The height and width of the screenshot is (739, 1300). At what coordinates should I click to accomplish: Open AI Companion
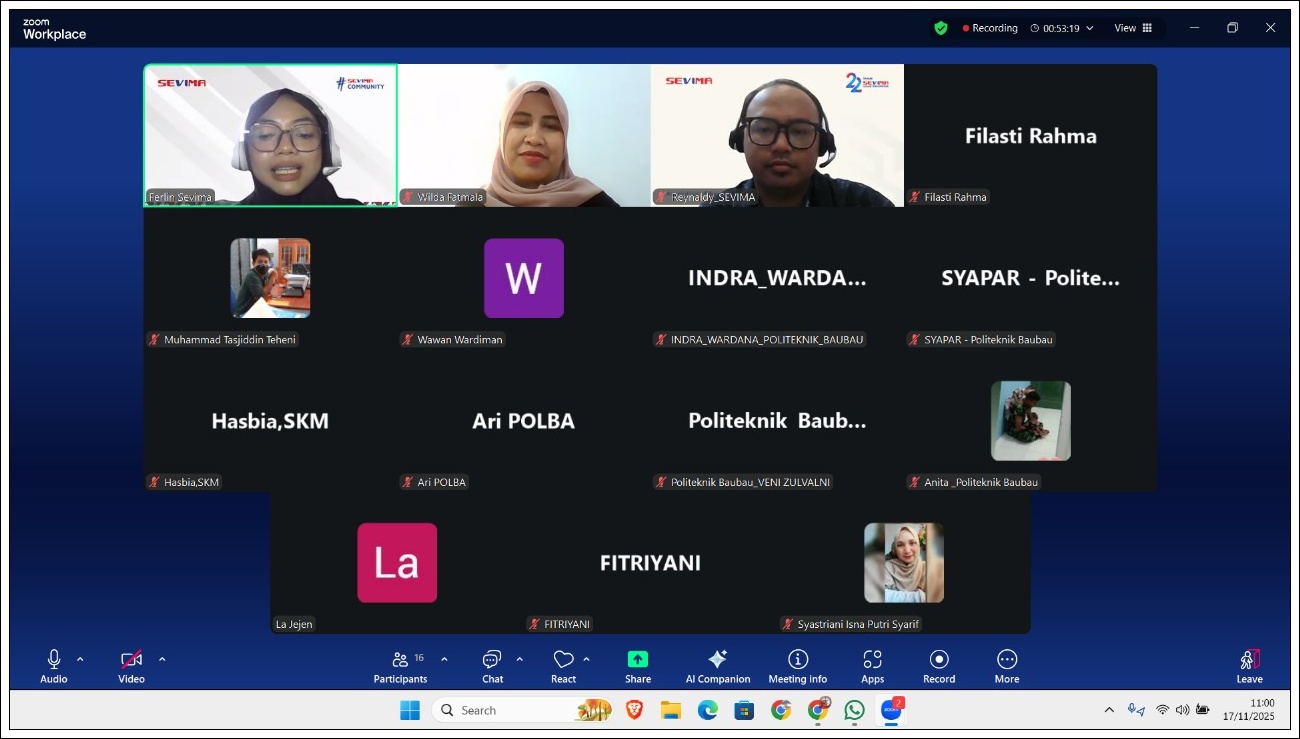[717, 665]
